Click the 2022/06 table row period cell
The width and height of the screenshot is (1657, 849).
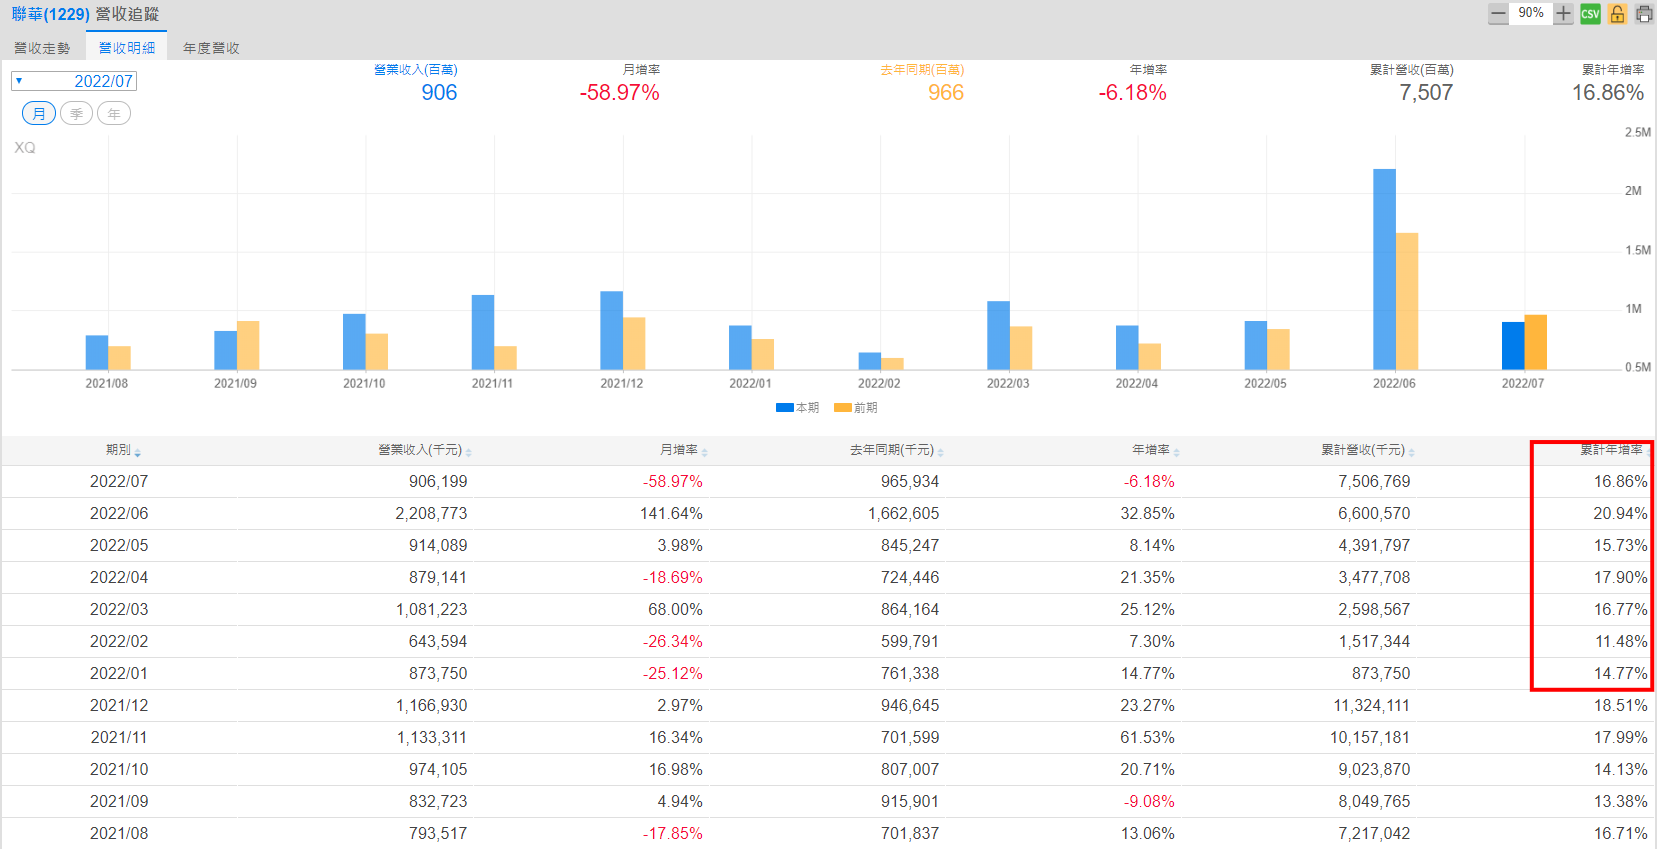(119, 514)
